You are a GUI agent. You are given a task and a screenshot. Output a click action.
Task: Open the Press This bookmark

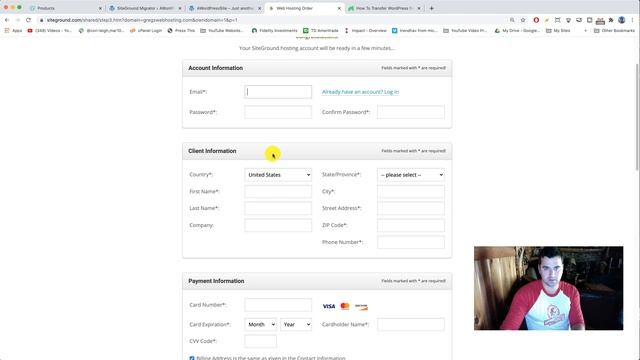[181, 31]
